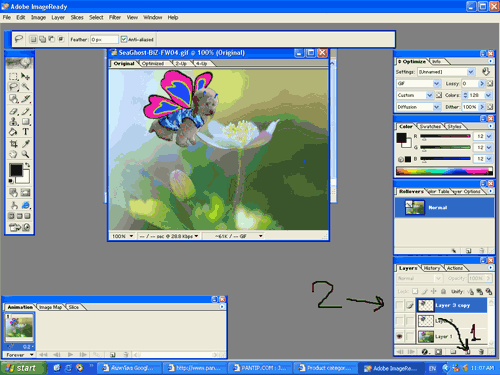Open the Slices menu
500x375 pixels.
[77, 17]
